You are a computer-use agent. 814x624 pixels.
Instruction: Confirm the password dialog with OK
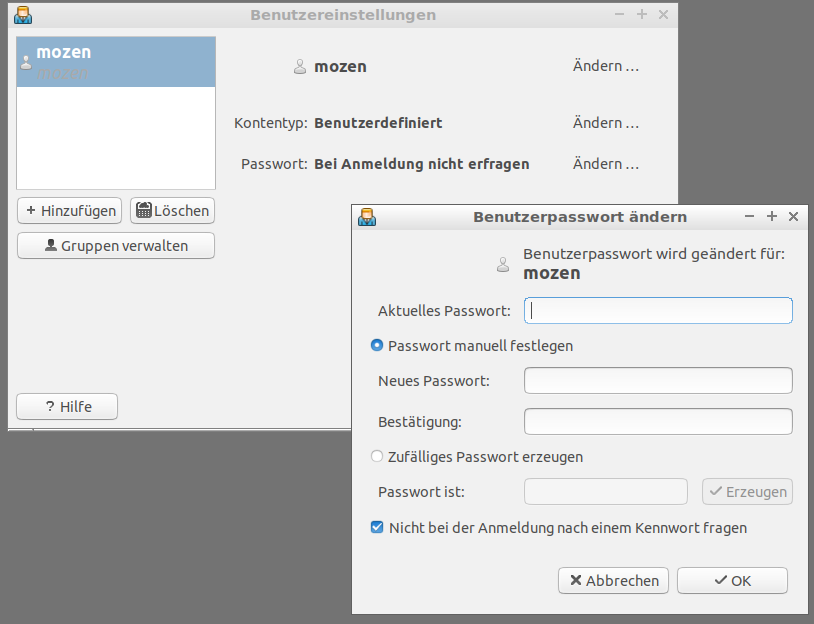click(x=732, y=581)
